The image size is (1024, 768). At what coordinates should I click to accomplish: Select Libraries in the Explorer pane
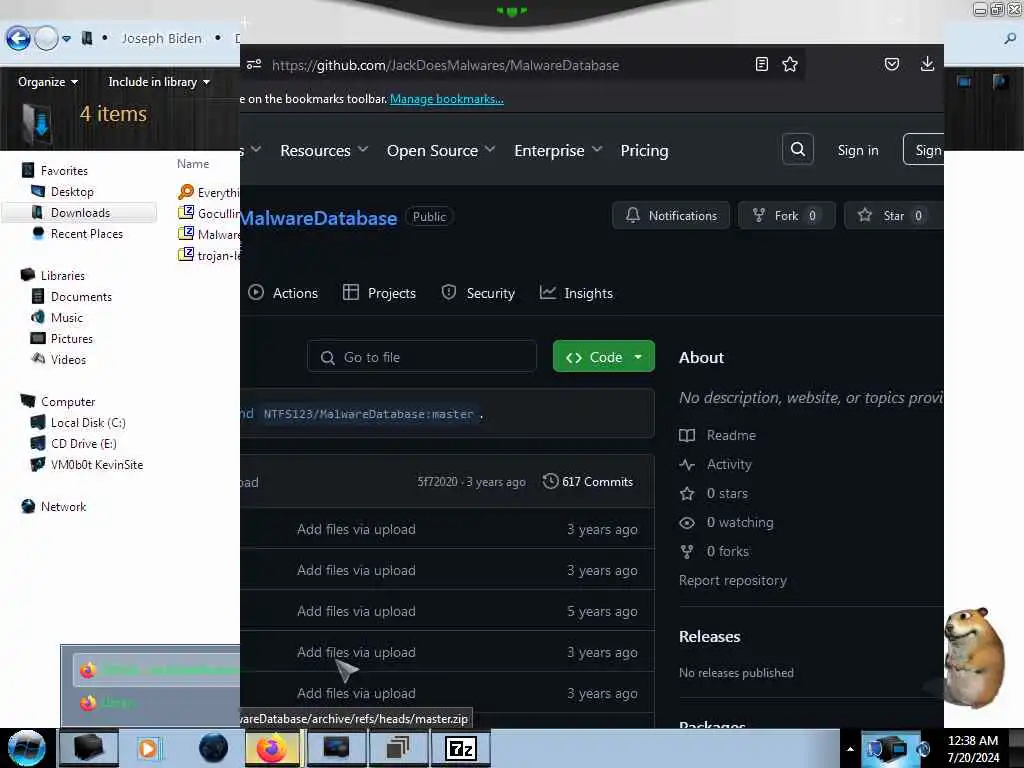pyautogui.click(x=53, y=275)
